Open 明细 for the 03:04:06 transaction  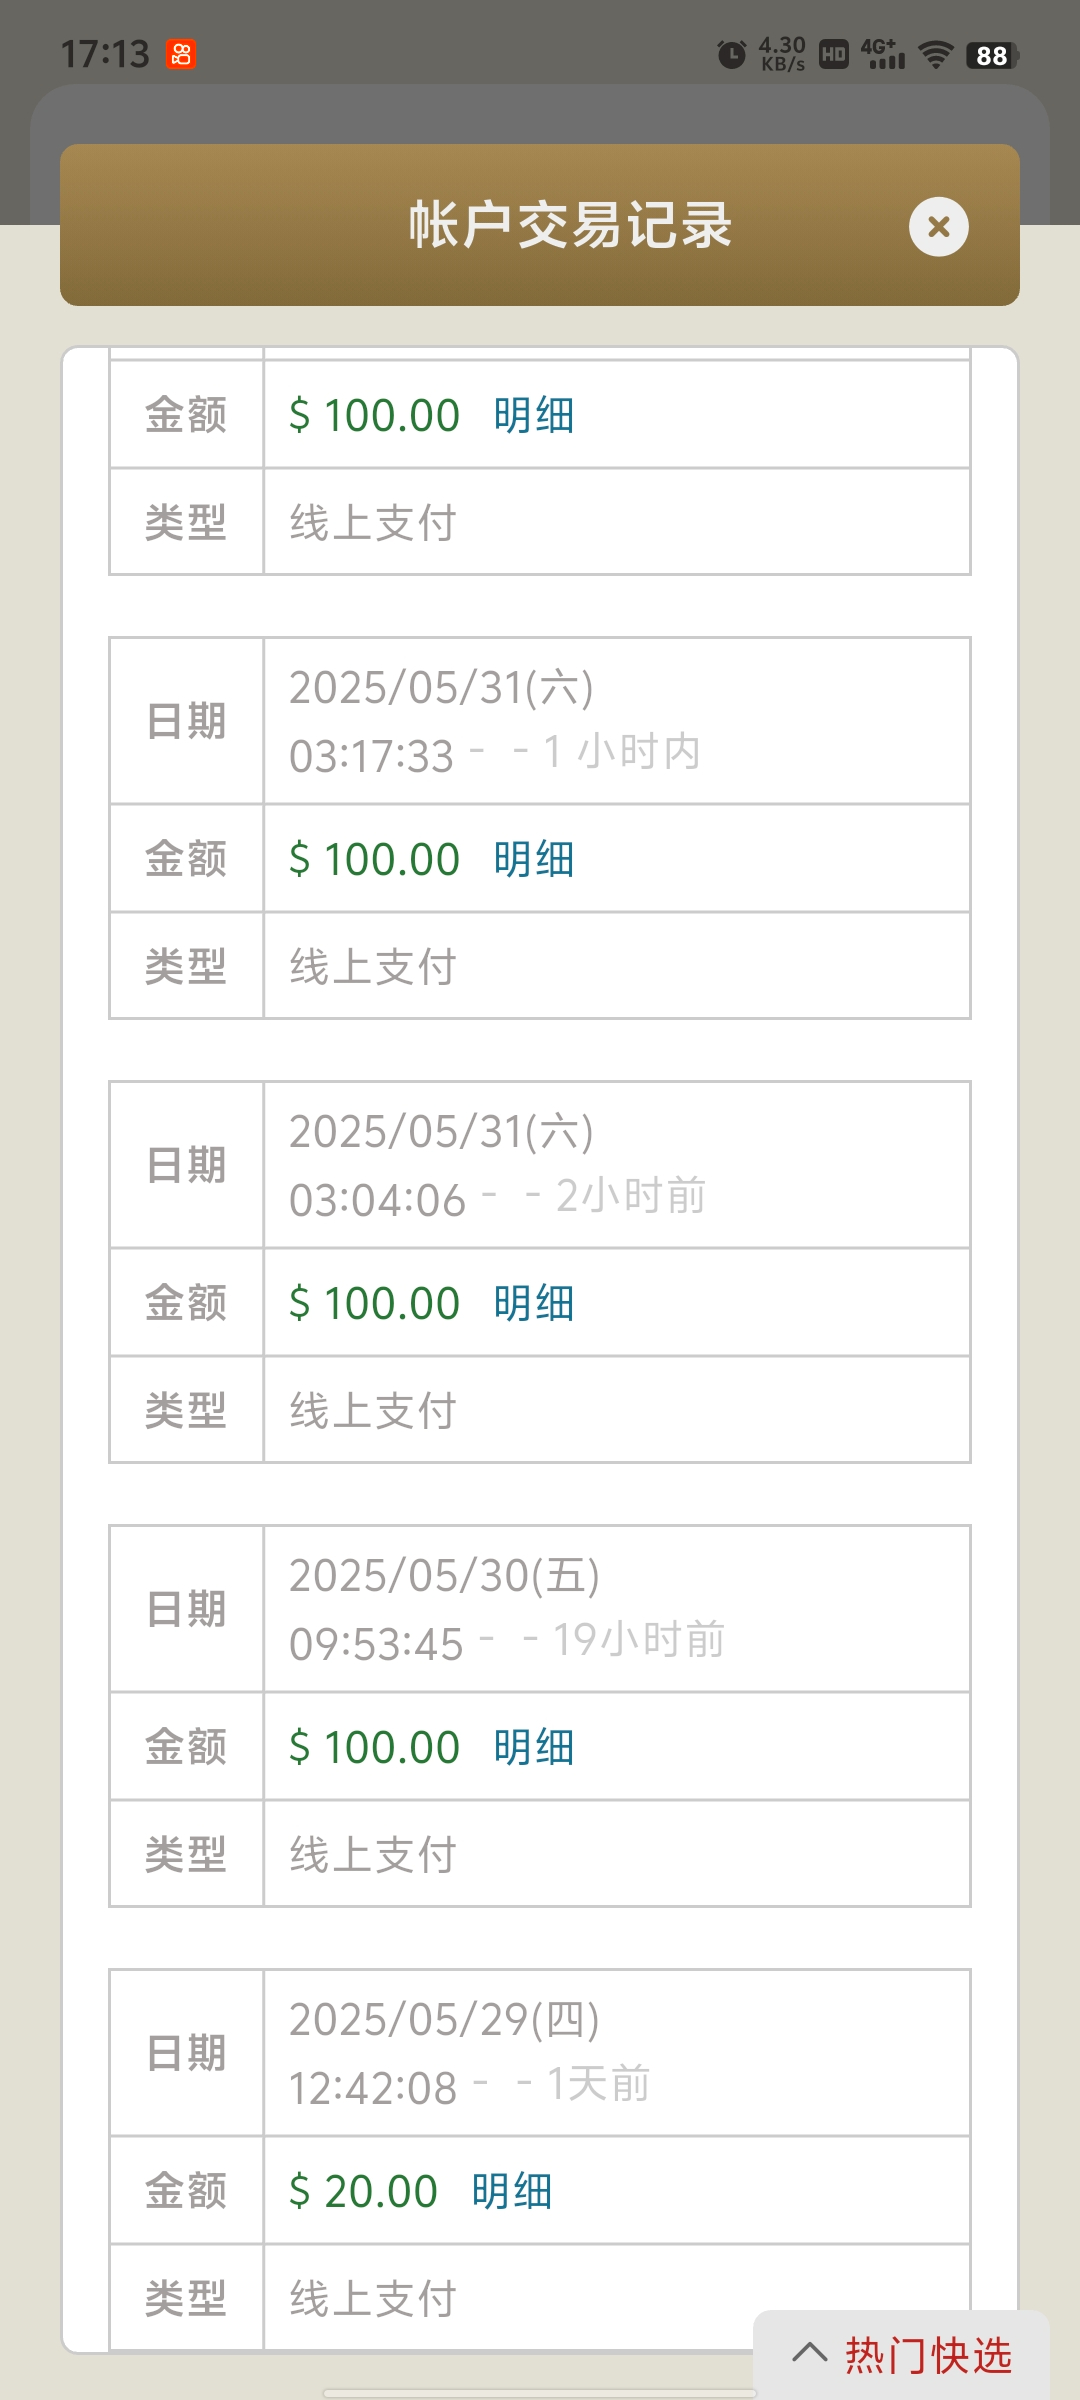pyautogui.click(x=534, y=1304)
